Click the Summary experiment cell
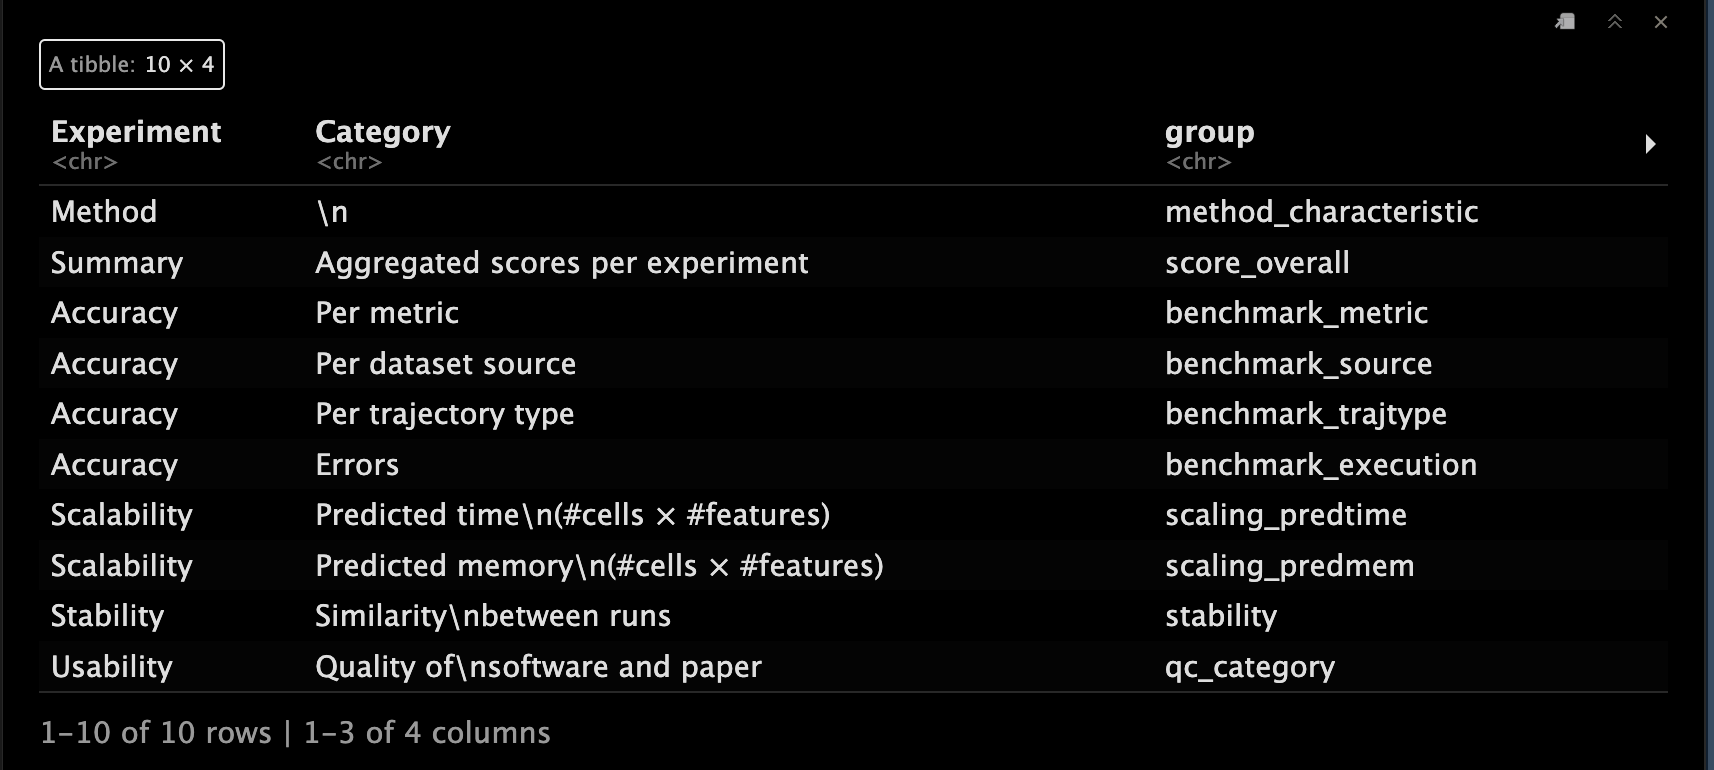Viewport: 1714px width, 770px height. point(117,263)
